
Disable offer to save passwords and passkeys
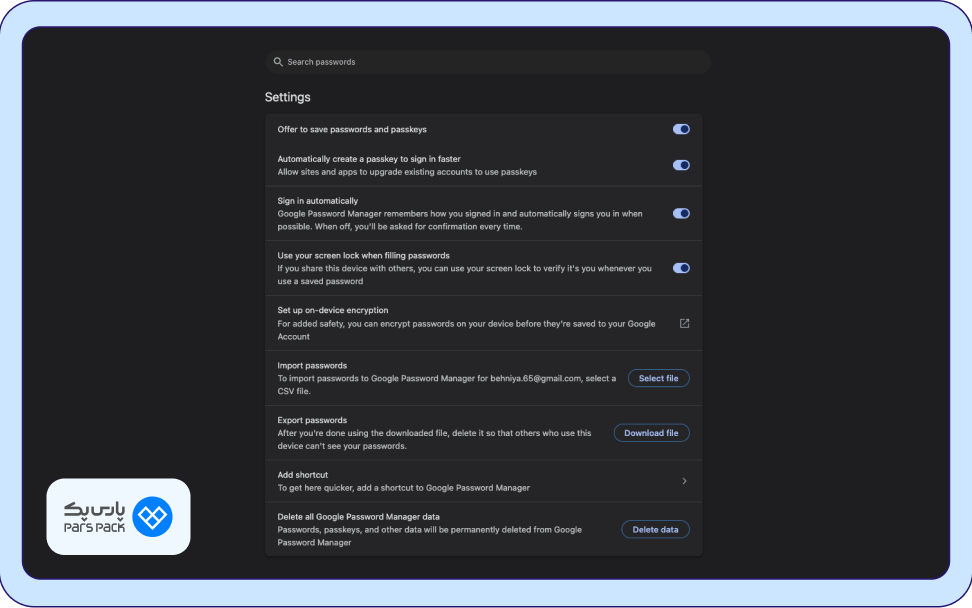point(681,129)
